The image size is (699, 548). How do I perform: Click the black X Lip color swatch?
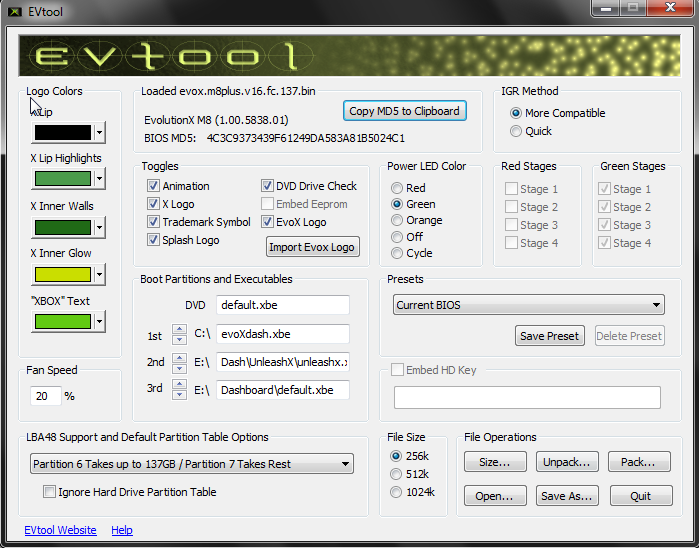[63, 132]
